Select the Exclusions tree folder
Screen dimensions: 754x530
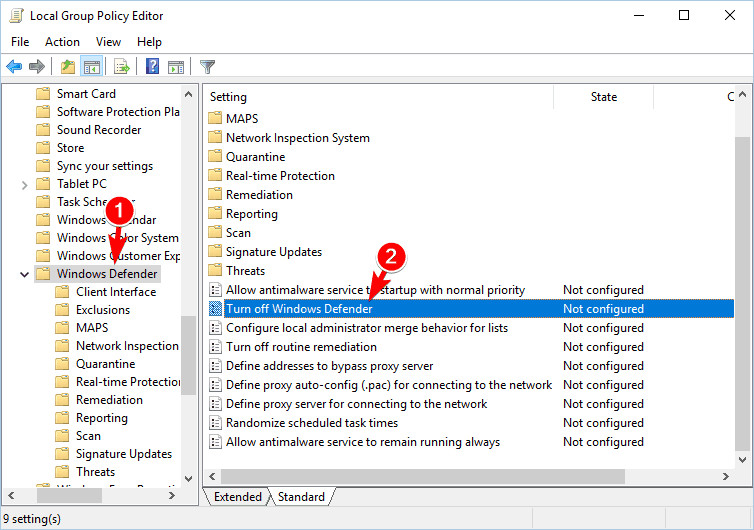(103, 310)
